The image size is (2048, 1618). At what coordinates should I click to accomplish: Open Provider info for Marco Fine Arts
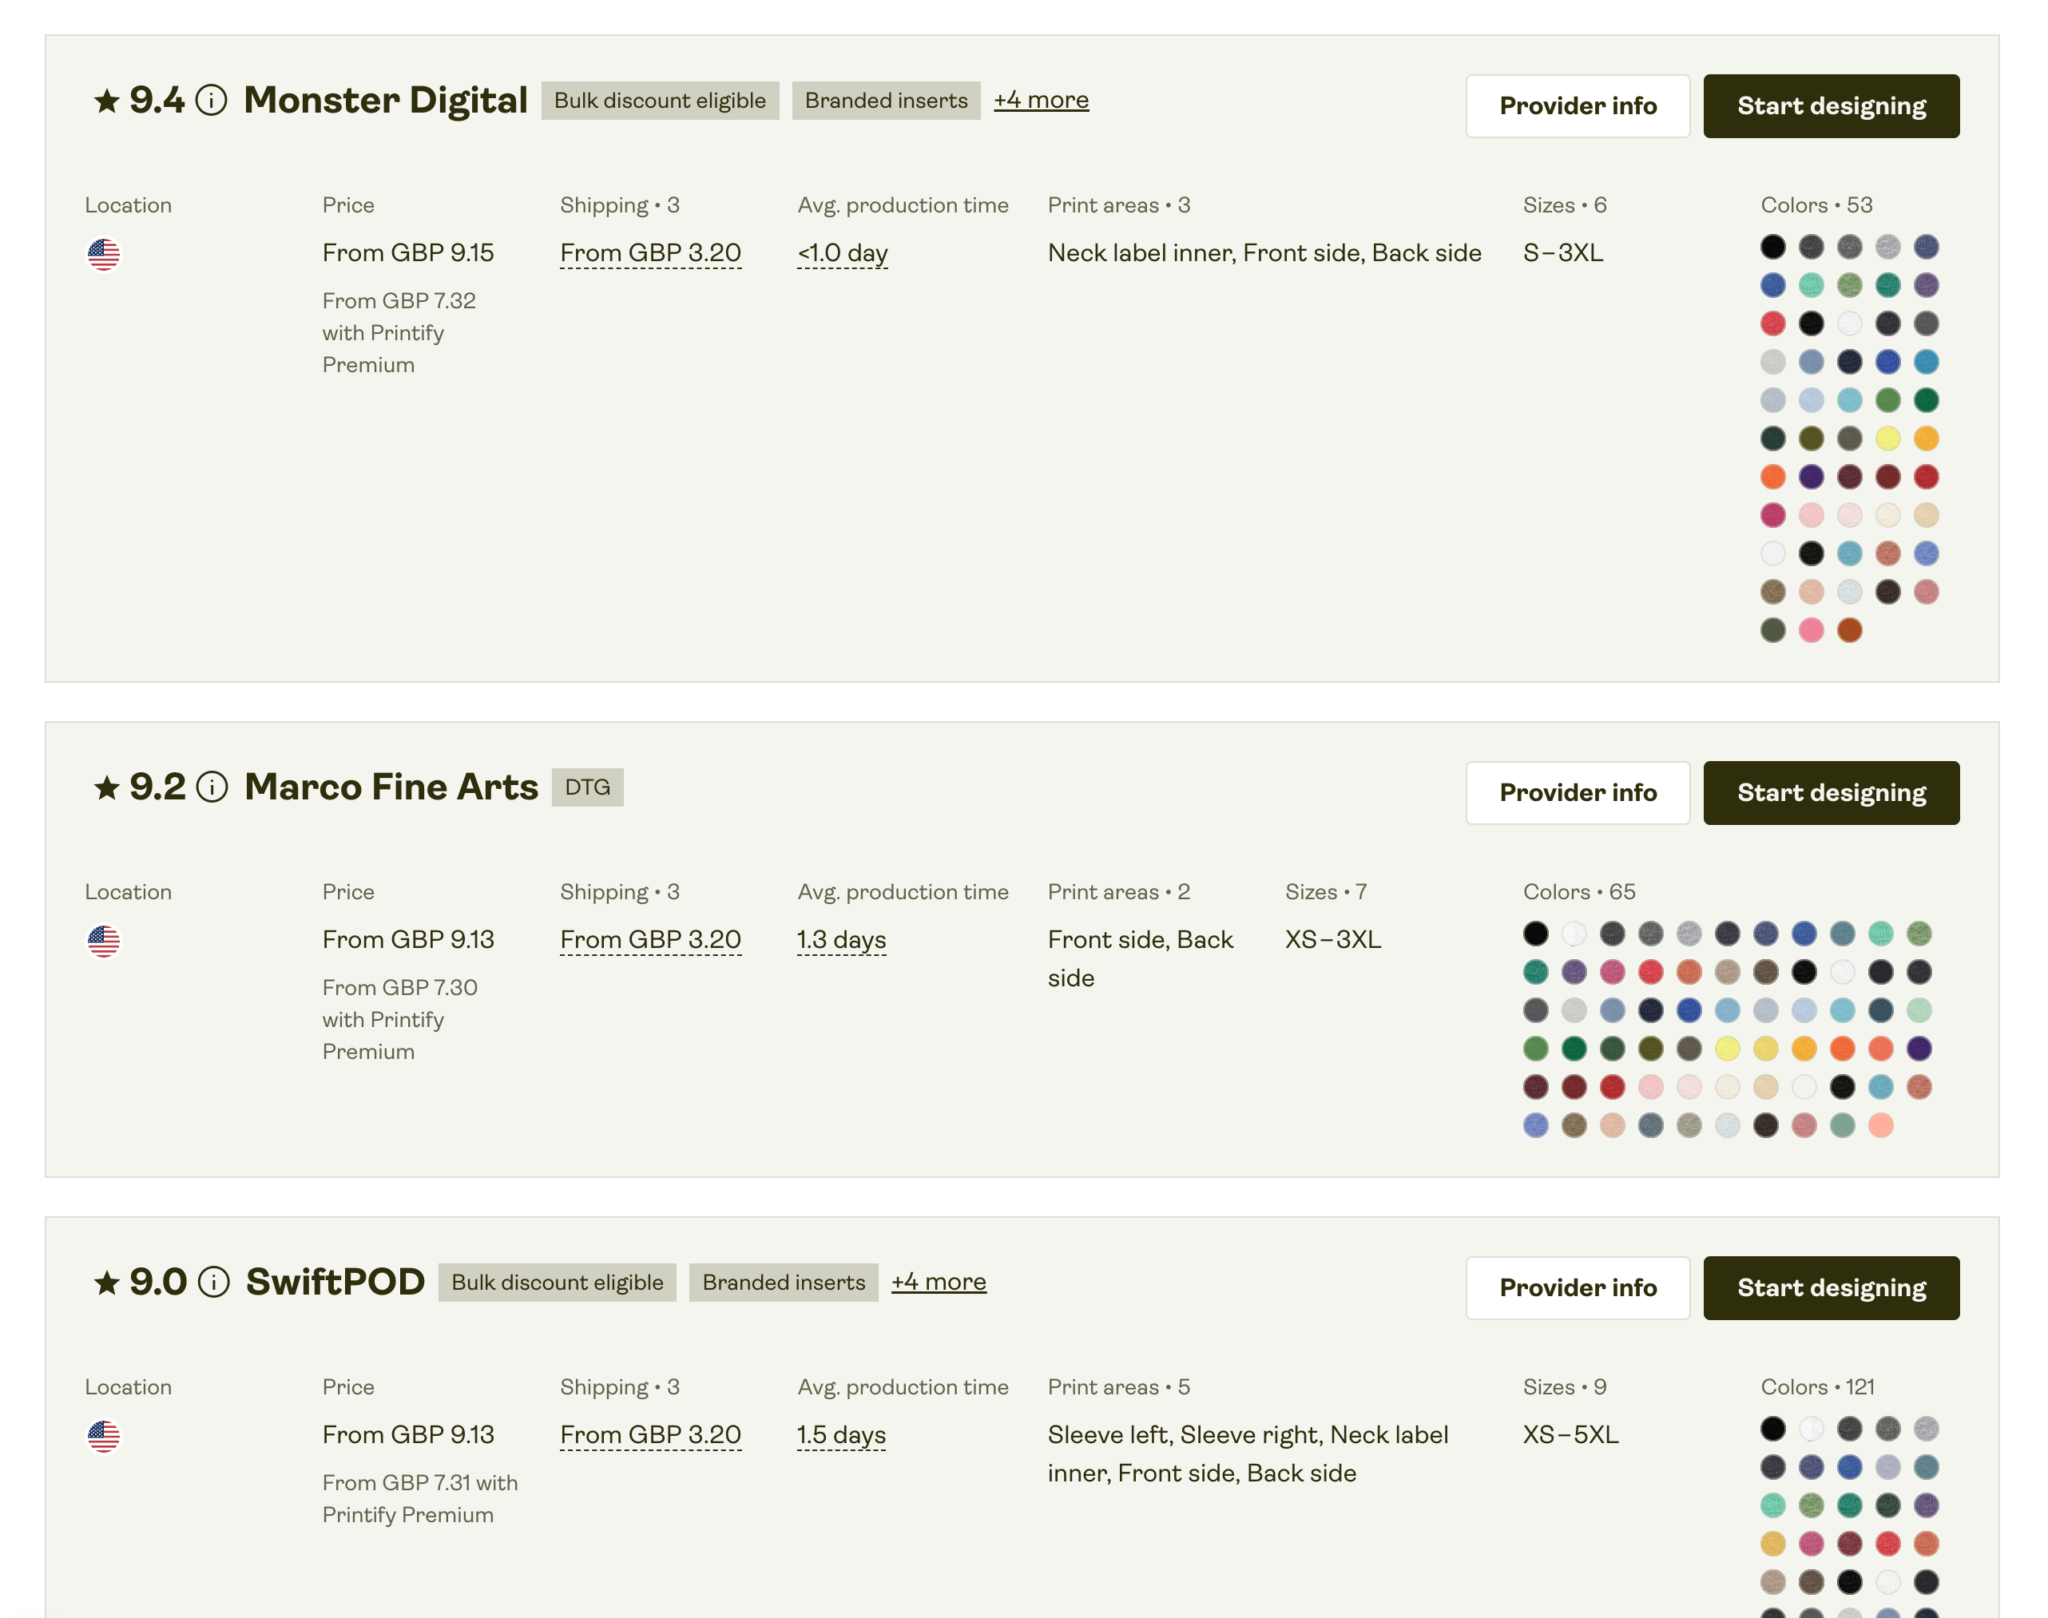click(1577, 793)
